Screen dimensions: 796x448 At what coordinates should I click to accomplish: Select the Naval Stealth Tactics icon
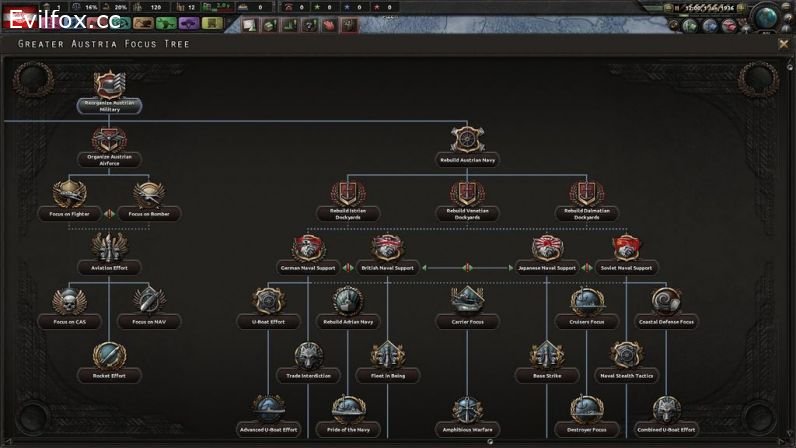point(625,355)
